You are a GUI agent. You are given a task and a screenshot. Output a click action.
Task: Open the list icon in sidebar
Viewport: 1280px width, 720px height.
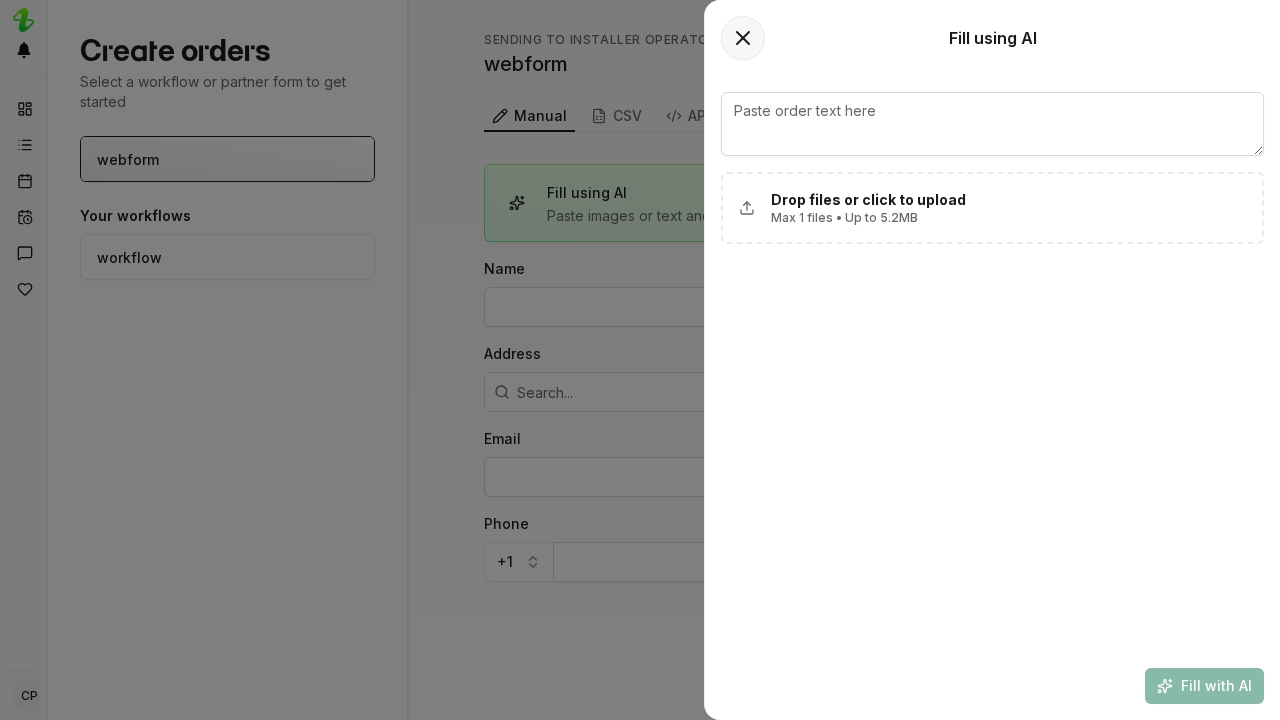click(x=25, y=145)
